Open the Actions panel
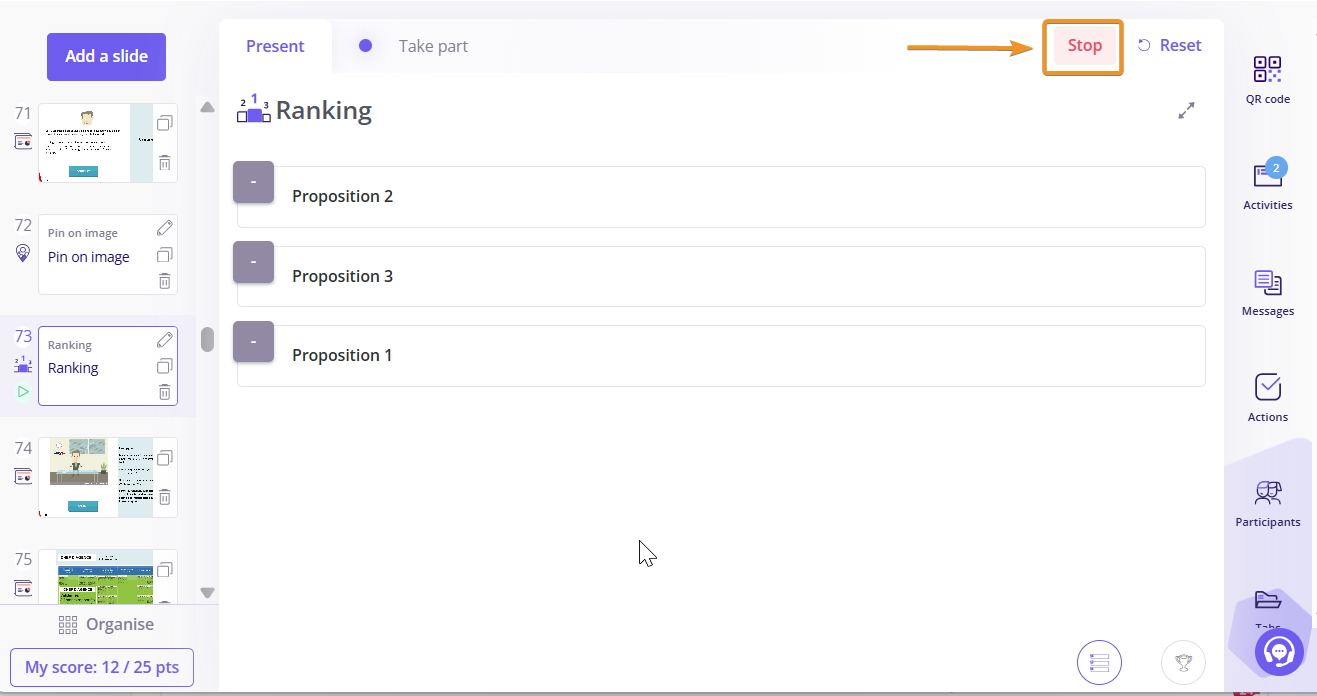The image size is (1317, 696). pos(1267,397)
